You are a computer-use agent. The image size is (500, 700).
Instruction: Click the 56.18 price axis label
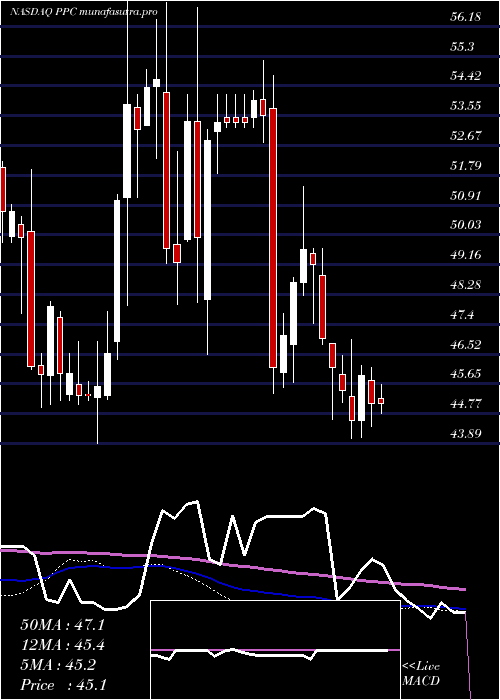click(x=466, y=17)
